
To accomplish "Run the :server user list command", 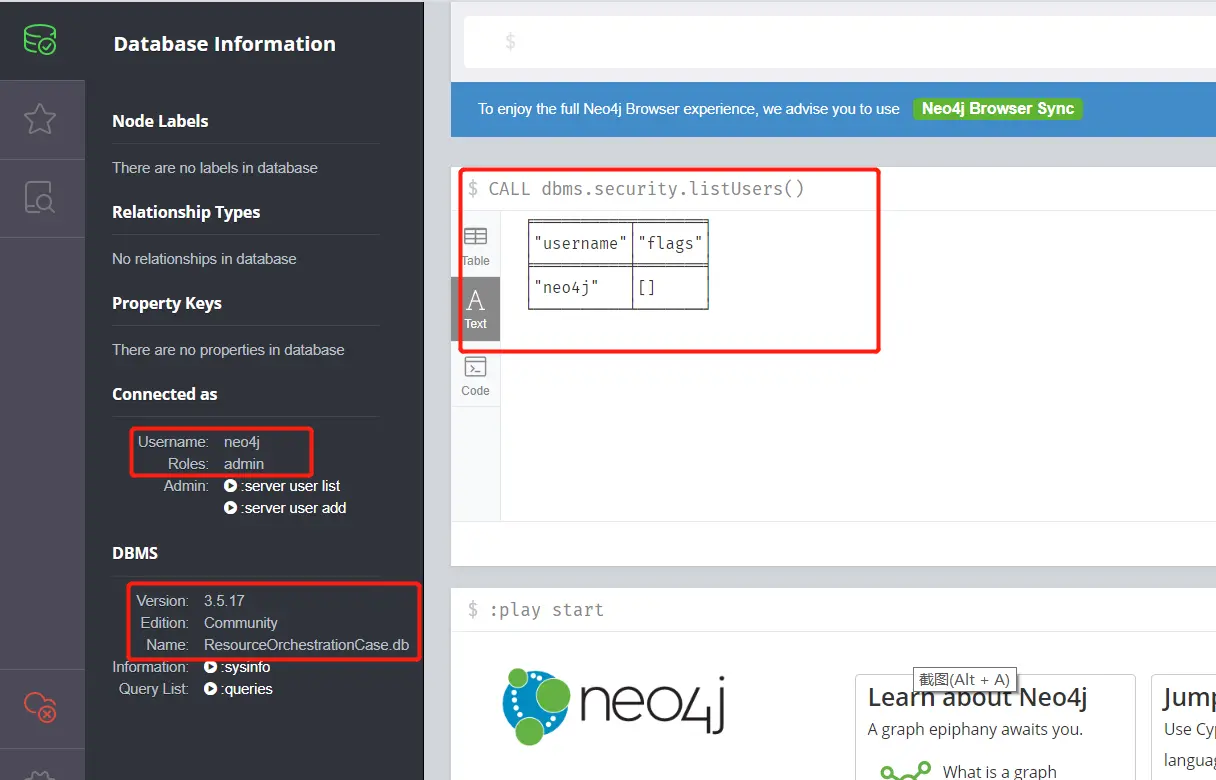I will tap(291, 486).
